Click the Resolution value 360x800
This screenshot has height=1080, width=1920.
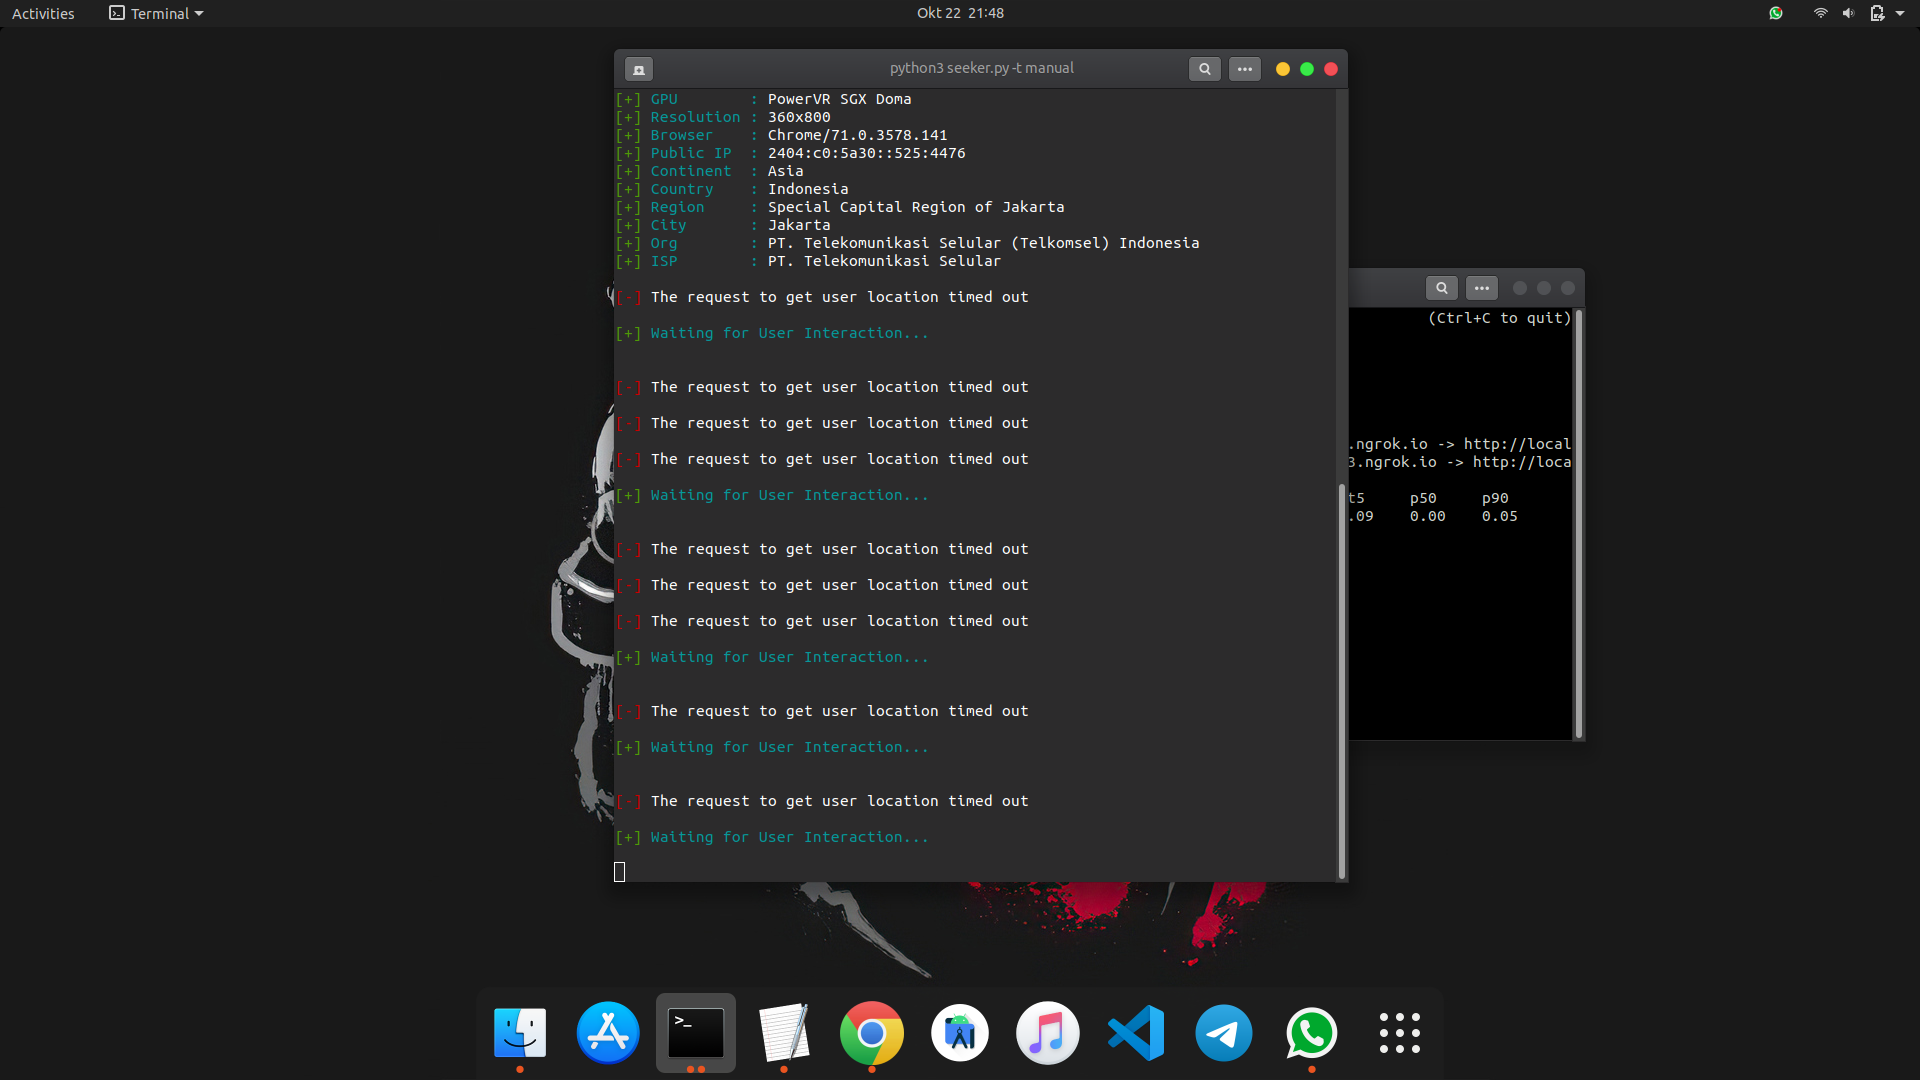pyautogui.click(x=799, y=117)
